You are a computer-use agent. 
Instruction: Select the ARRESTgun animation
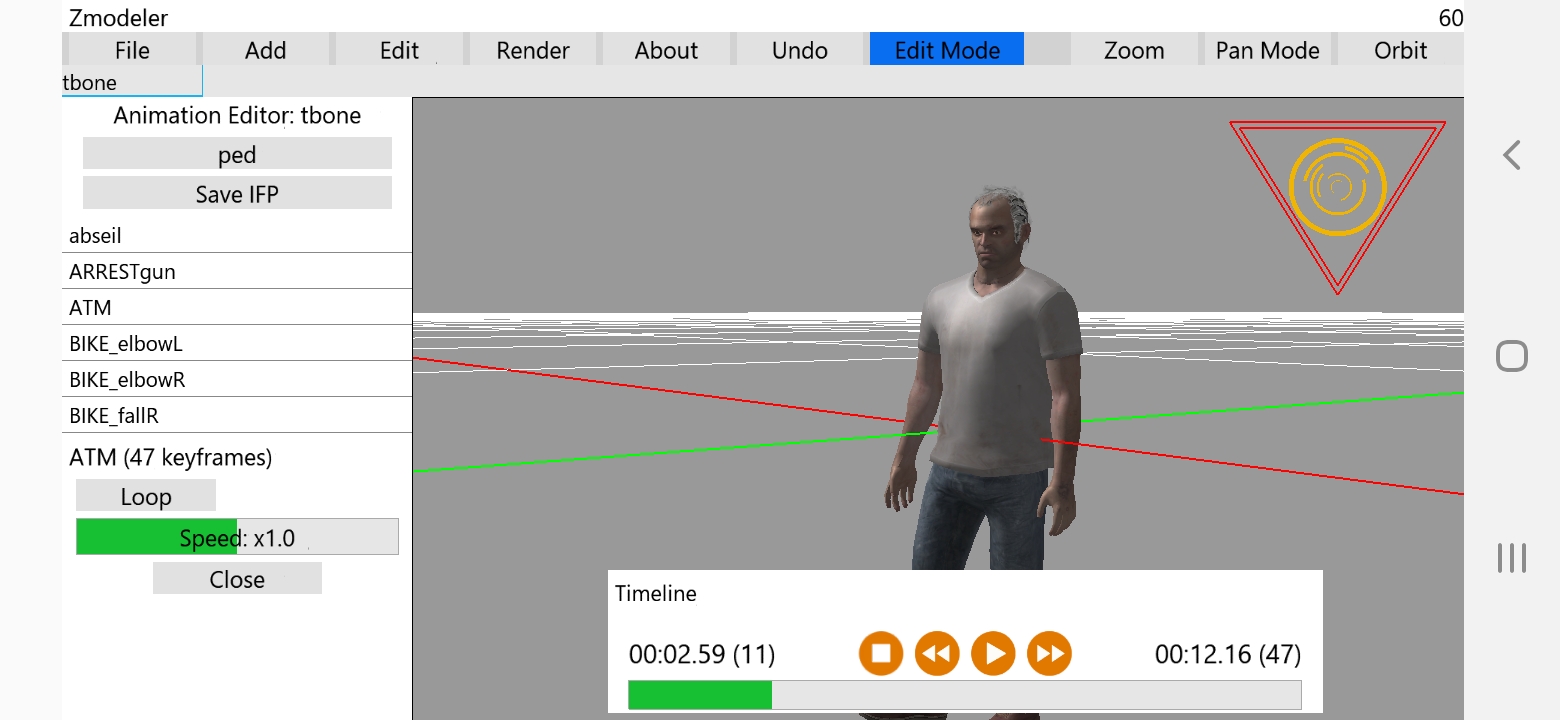coord(237,271)
